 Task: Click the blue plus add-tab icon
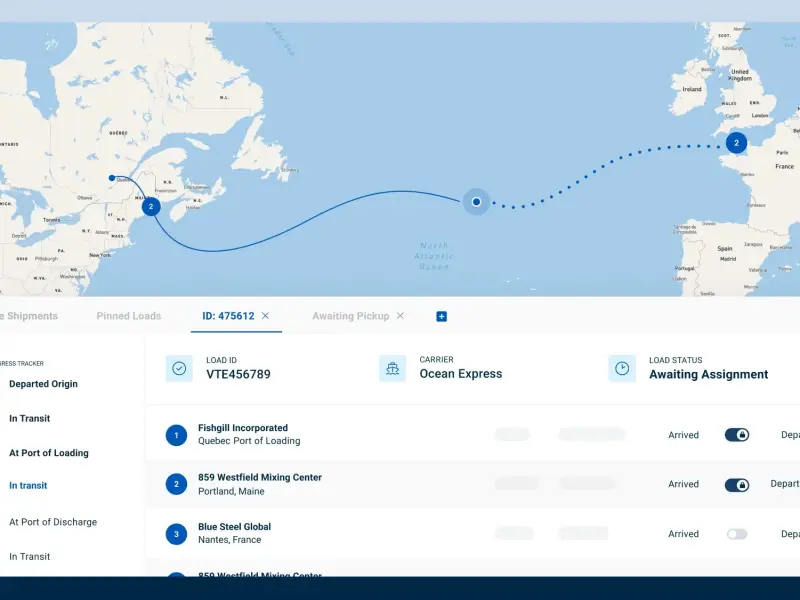(441, 316)
